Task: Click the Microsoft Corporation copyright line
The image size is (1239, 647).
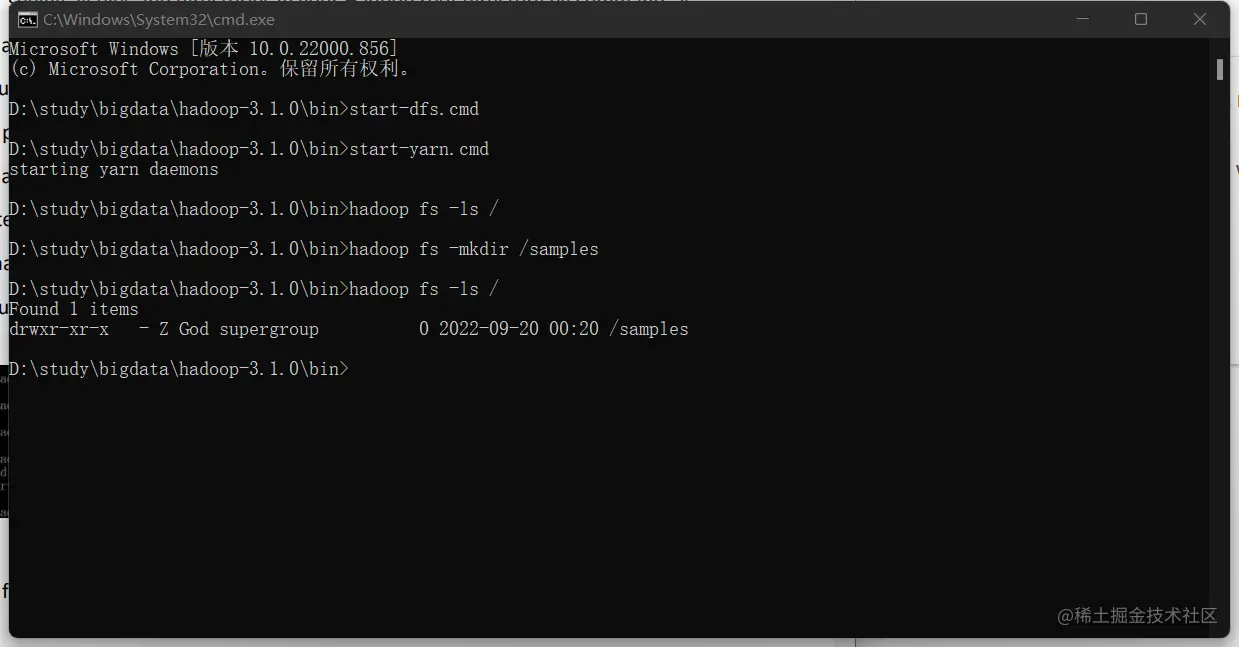Action: coord(210,69)
